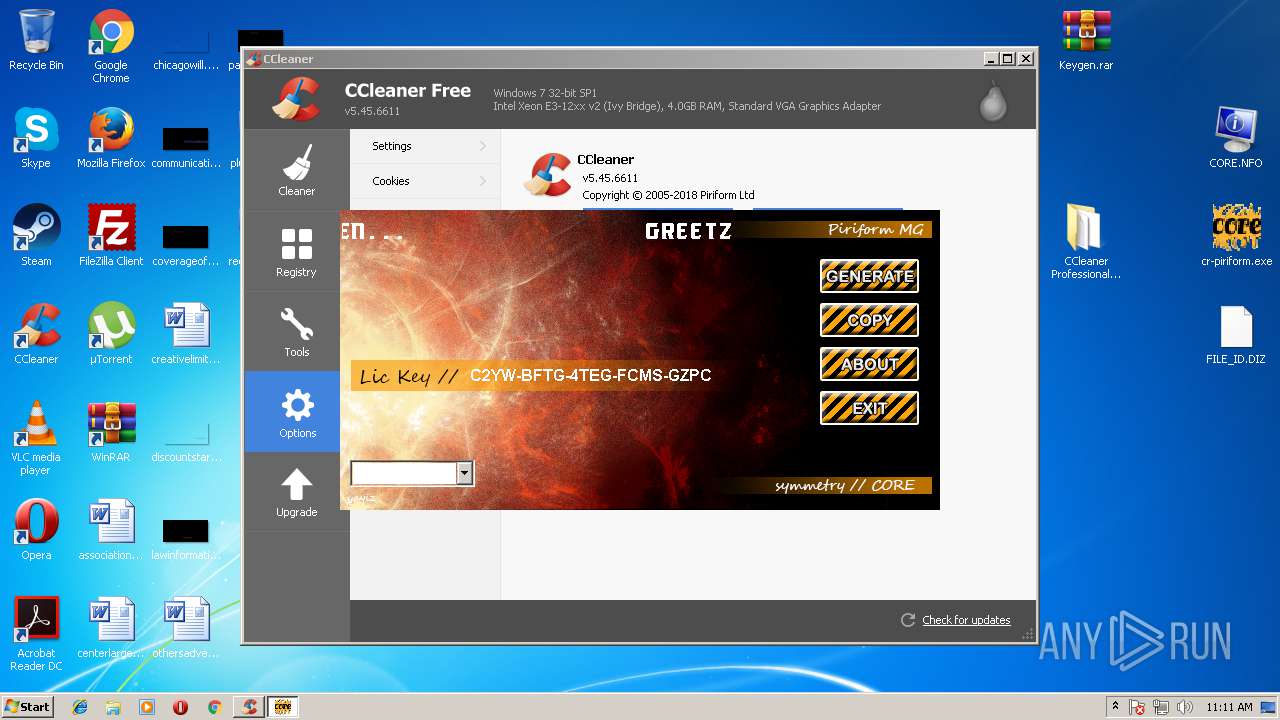
Task: Open the association Word document on desktop
Action: tap(111, 530)
